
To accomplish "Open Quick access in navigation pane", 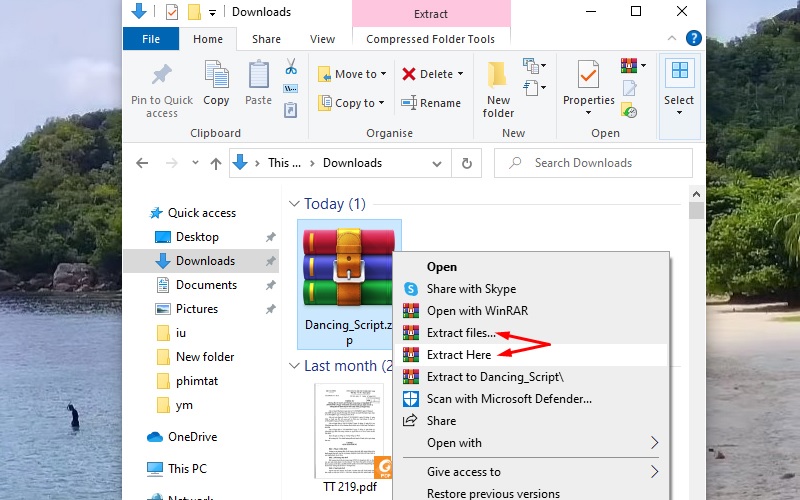I will click(202, 213).
